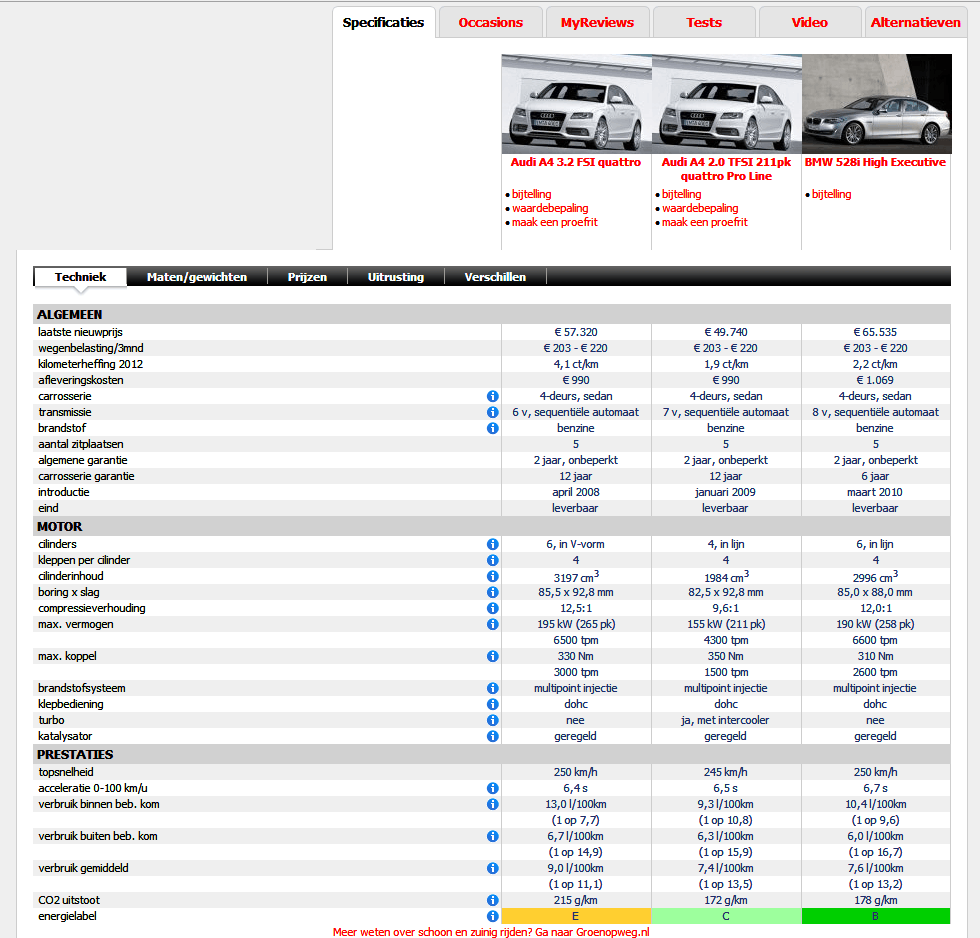Screen dimensions: 980x938
Task: Select the value 215 g/km
Action: (x=576, y=901)
